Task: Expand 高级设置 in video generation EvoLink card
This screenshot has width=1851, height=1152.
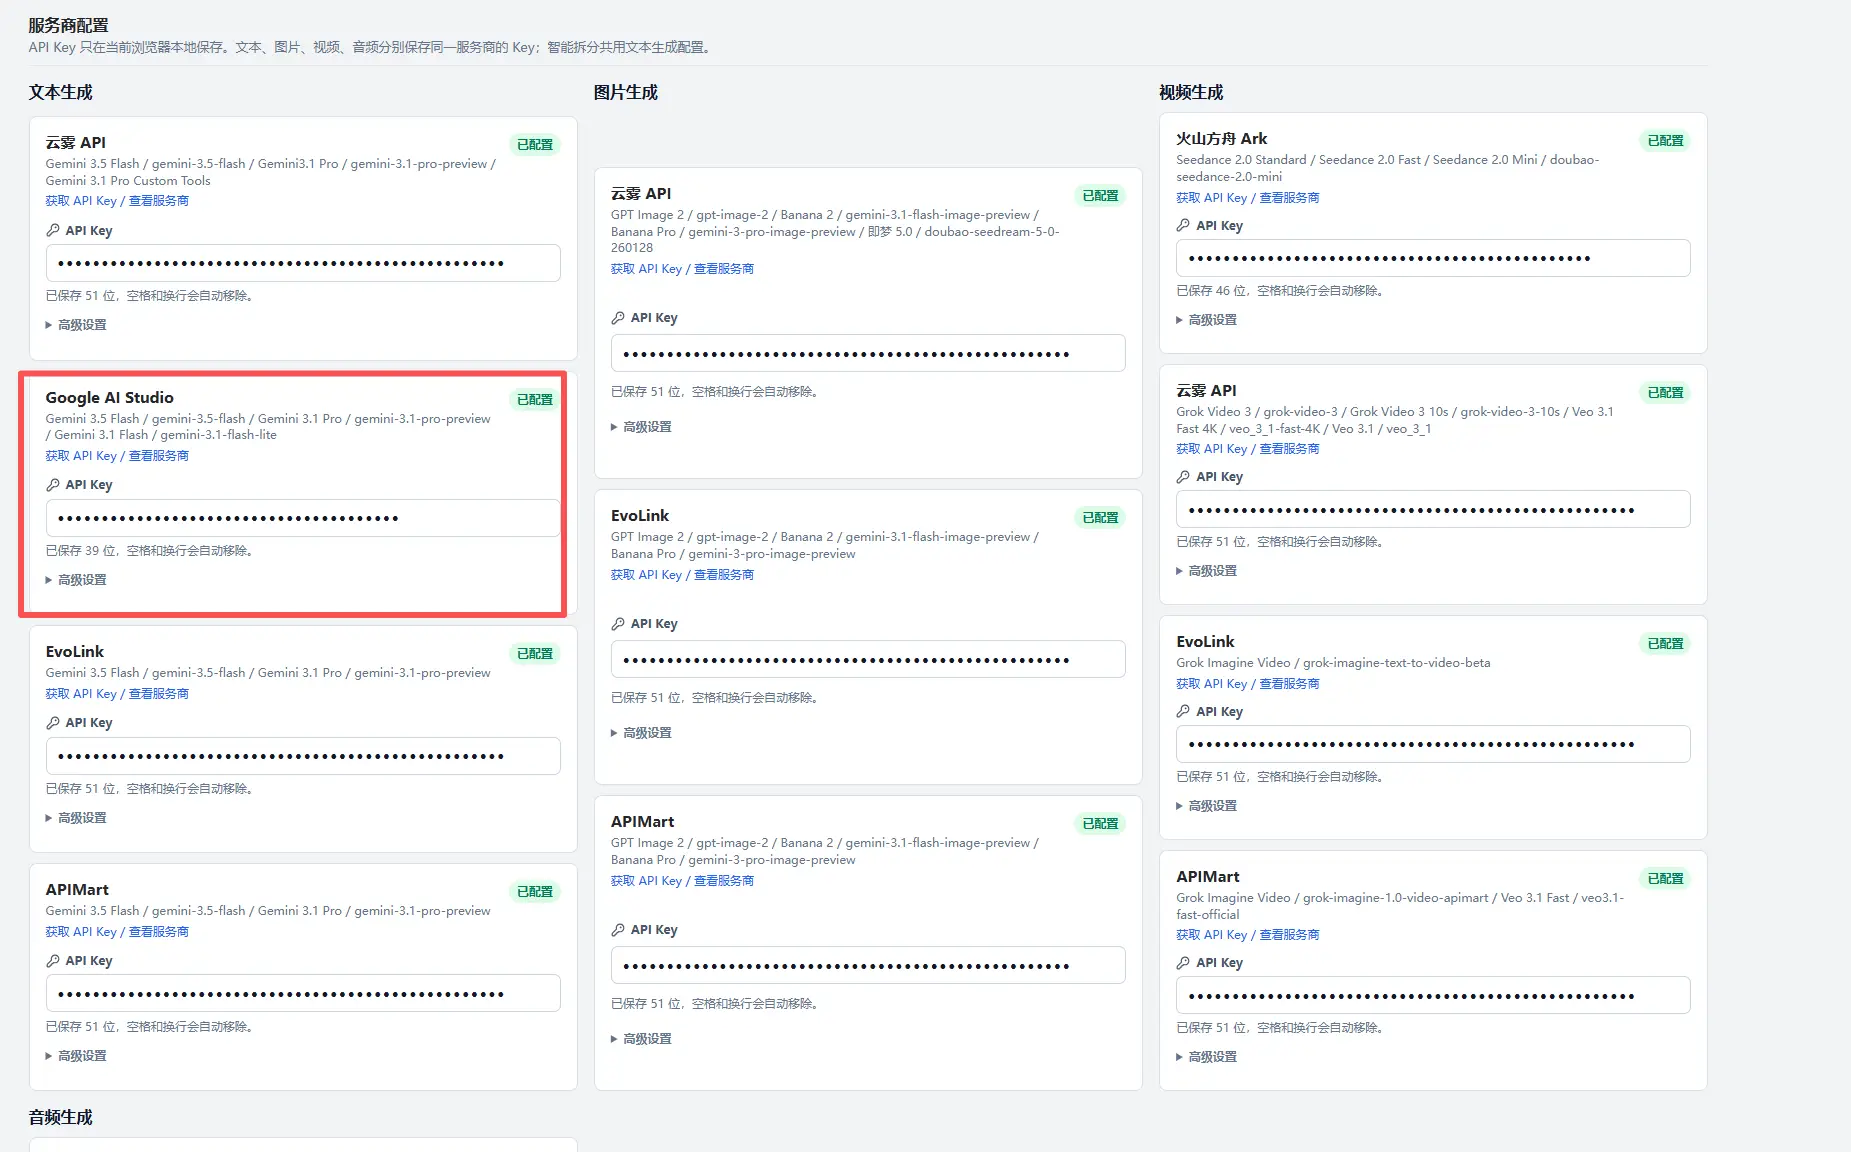Action: click(x=1206, y=805)
